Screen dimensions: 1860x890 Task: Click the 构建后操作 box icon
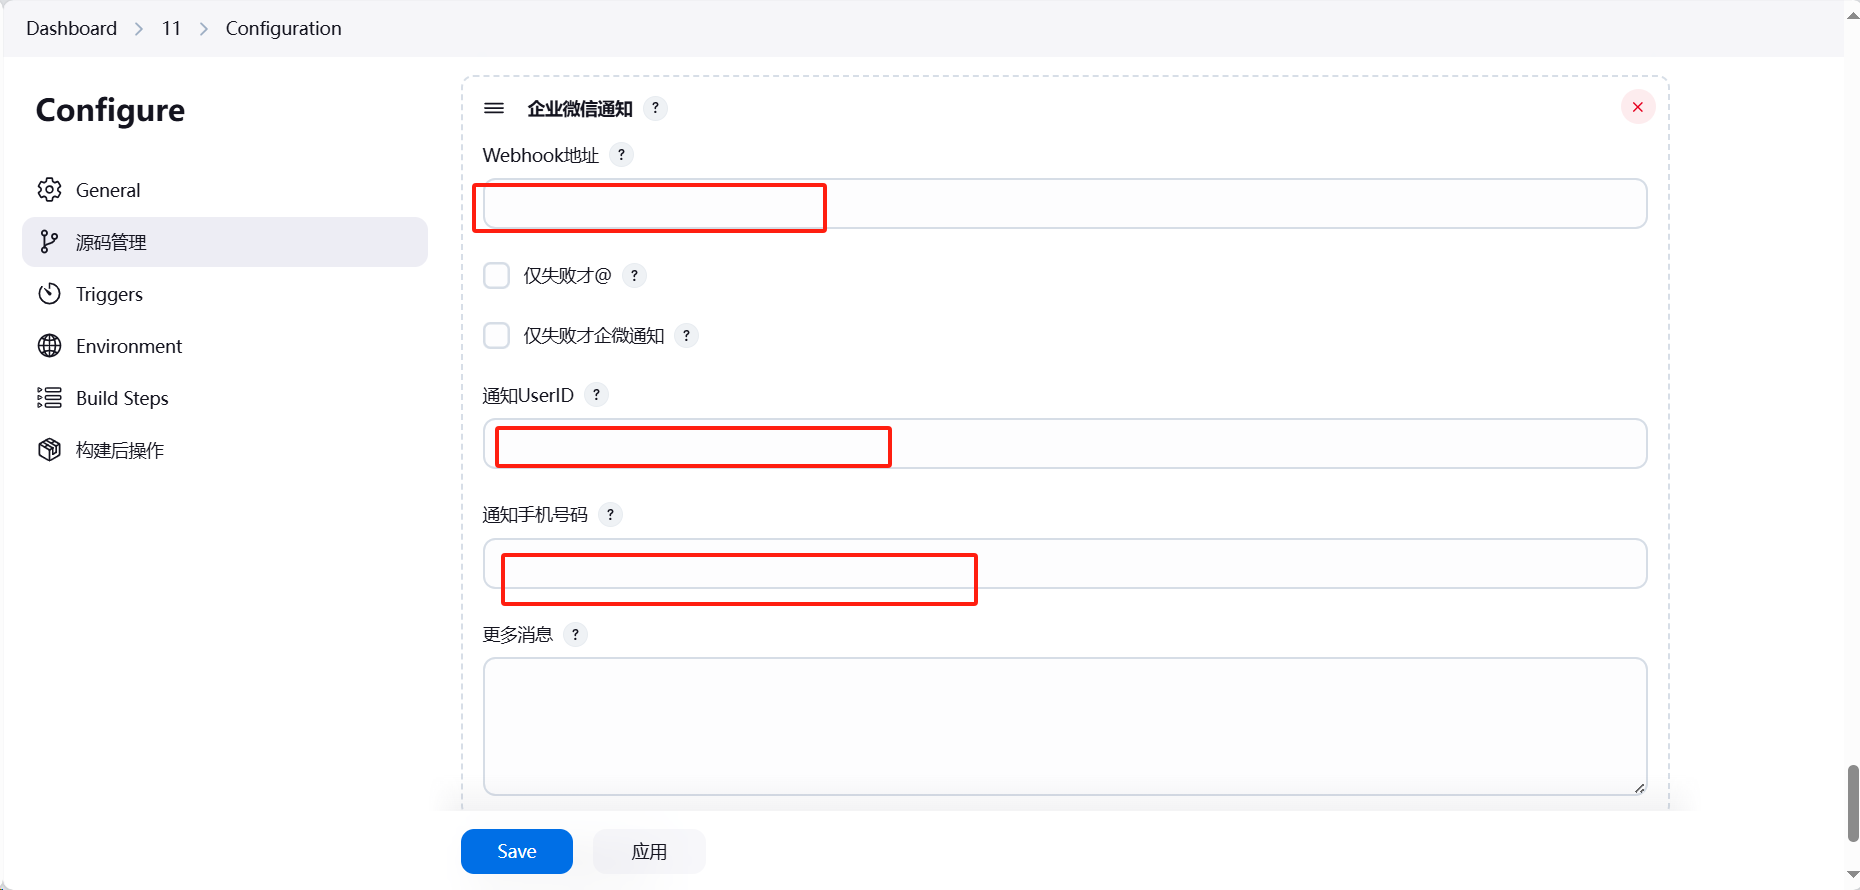[49, 450]
